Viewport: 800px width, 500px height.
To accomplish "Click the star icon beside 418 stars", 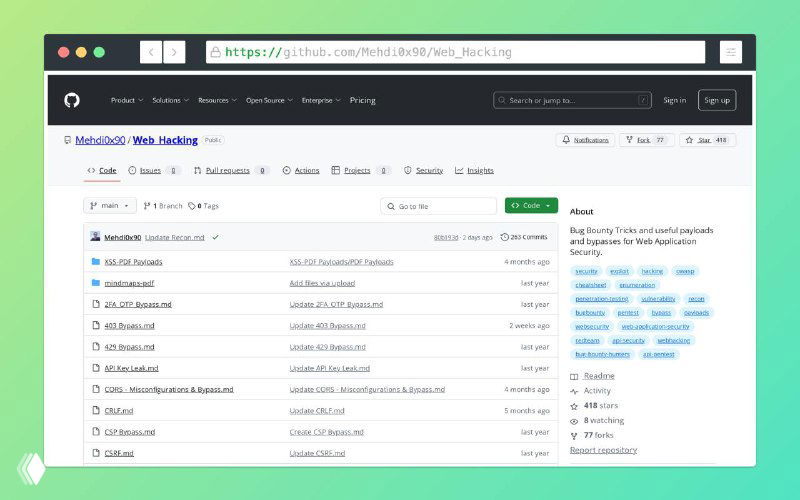I will pyautogui.click(x=574, y=406).
